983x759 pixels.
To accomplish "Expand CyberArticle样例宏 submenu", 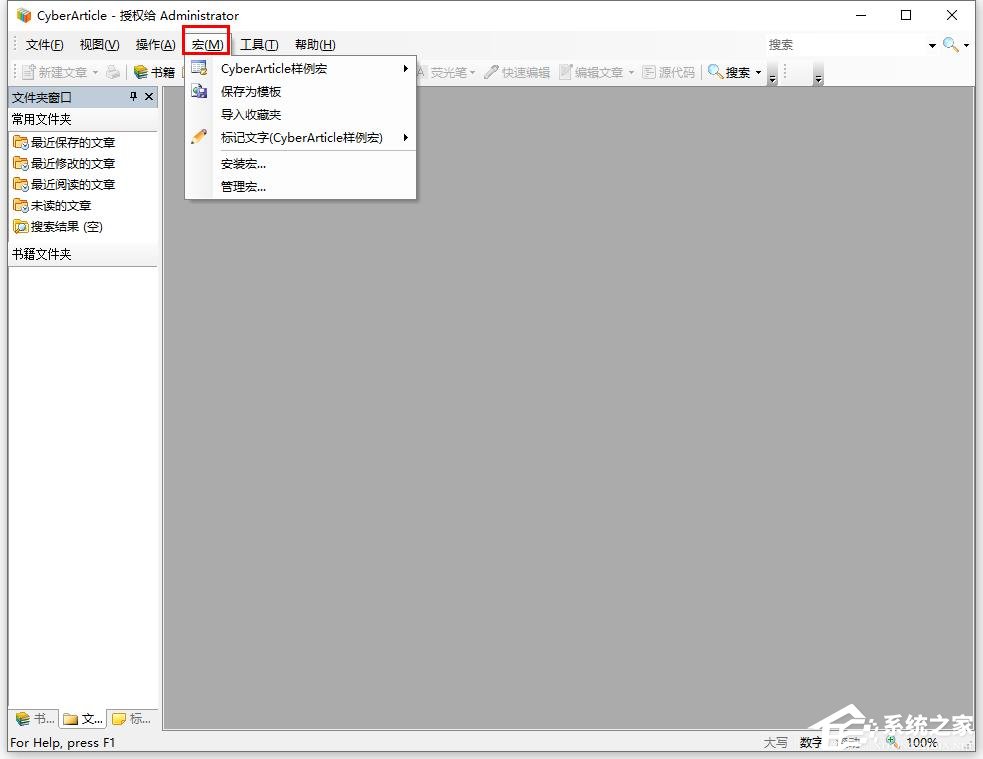I will pyautogui.click(x=300, y=68).
